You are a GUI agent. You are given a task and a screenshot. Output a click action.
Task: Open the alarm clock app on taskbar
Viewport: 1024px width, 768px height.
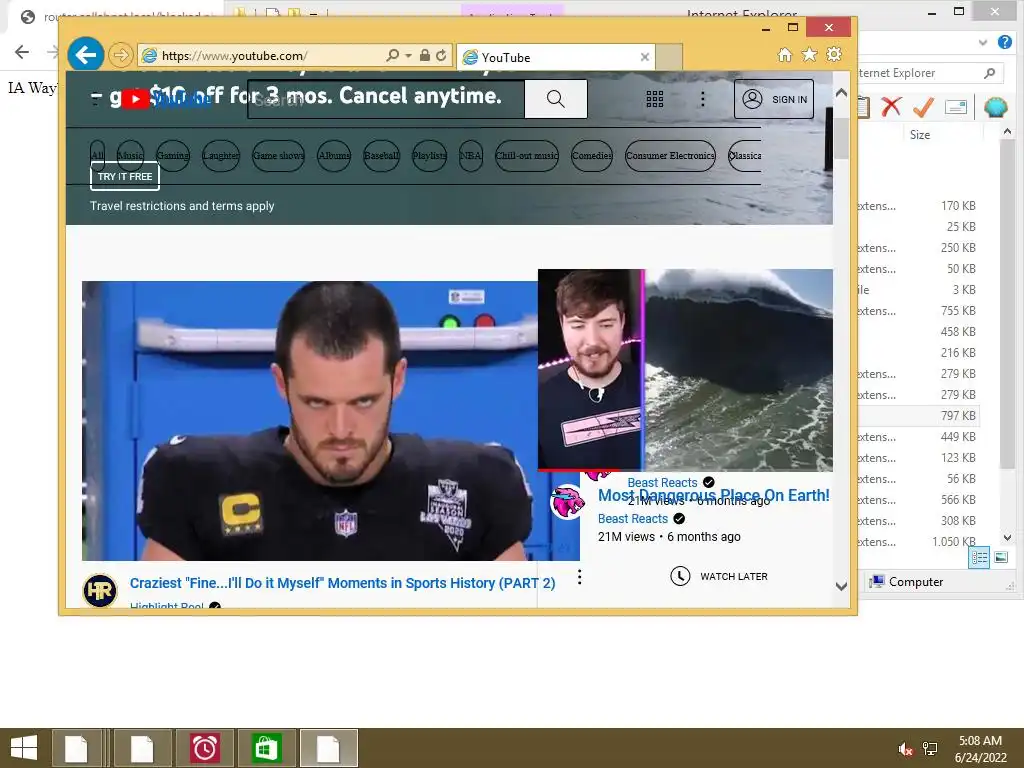204,748
